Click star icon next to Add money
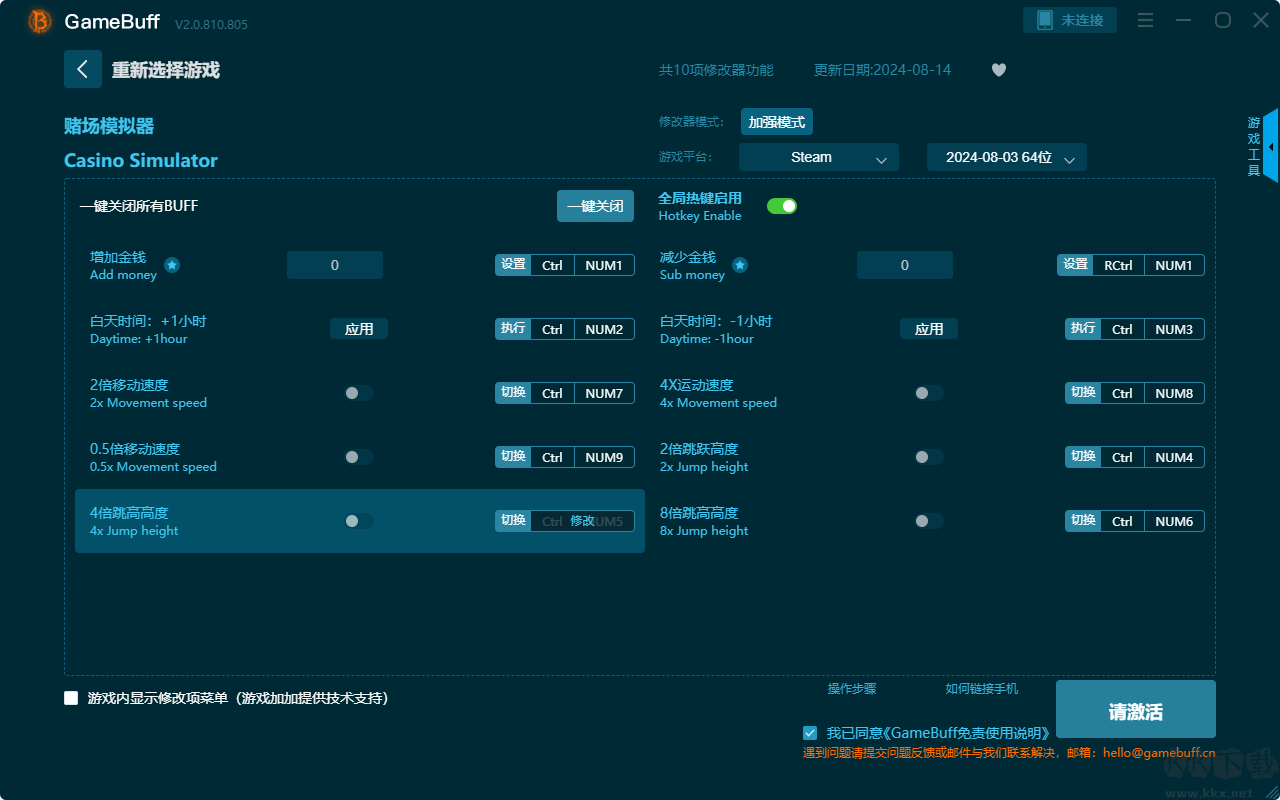Image resolution: width=1280 pixels, height=800 pixels. [172, 265]
